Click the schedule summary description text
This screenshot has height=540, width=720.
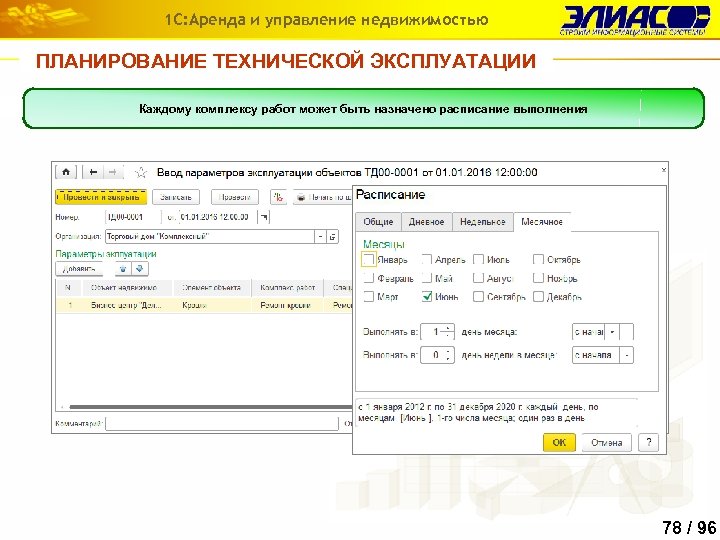[478, 412]
